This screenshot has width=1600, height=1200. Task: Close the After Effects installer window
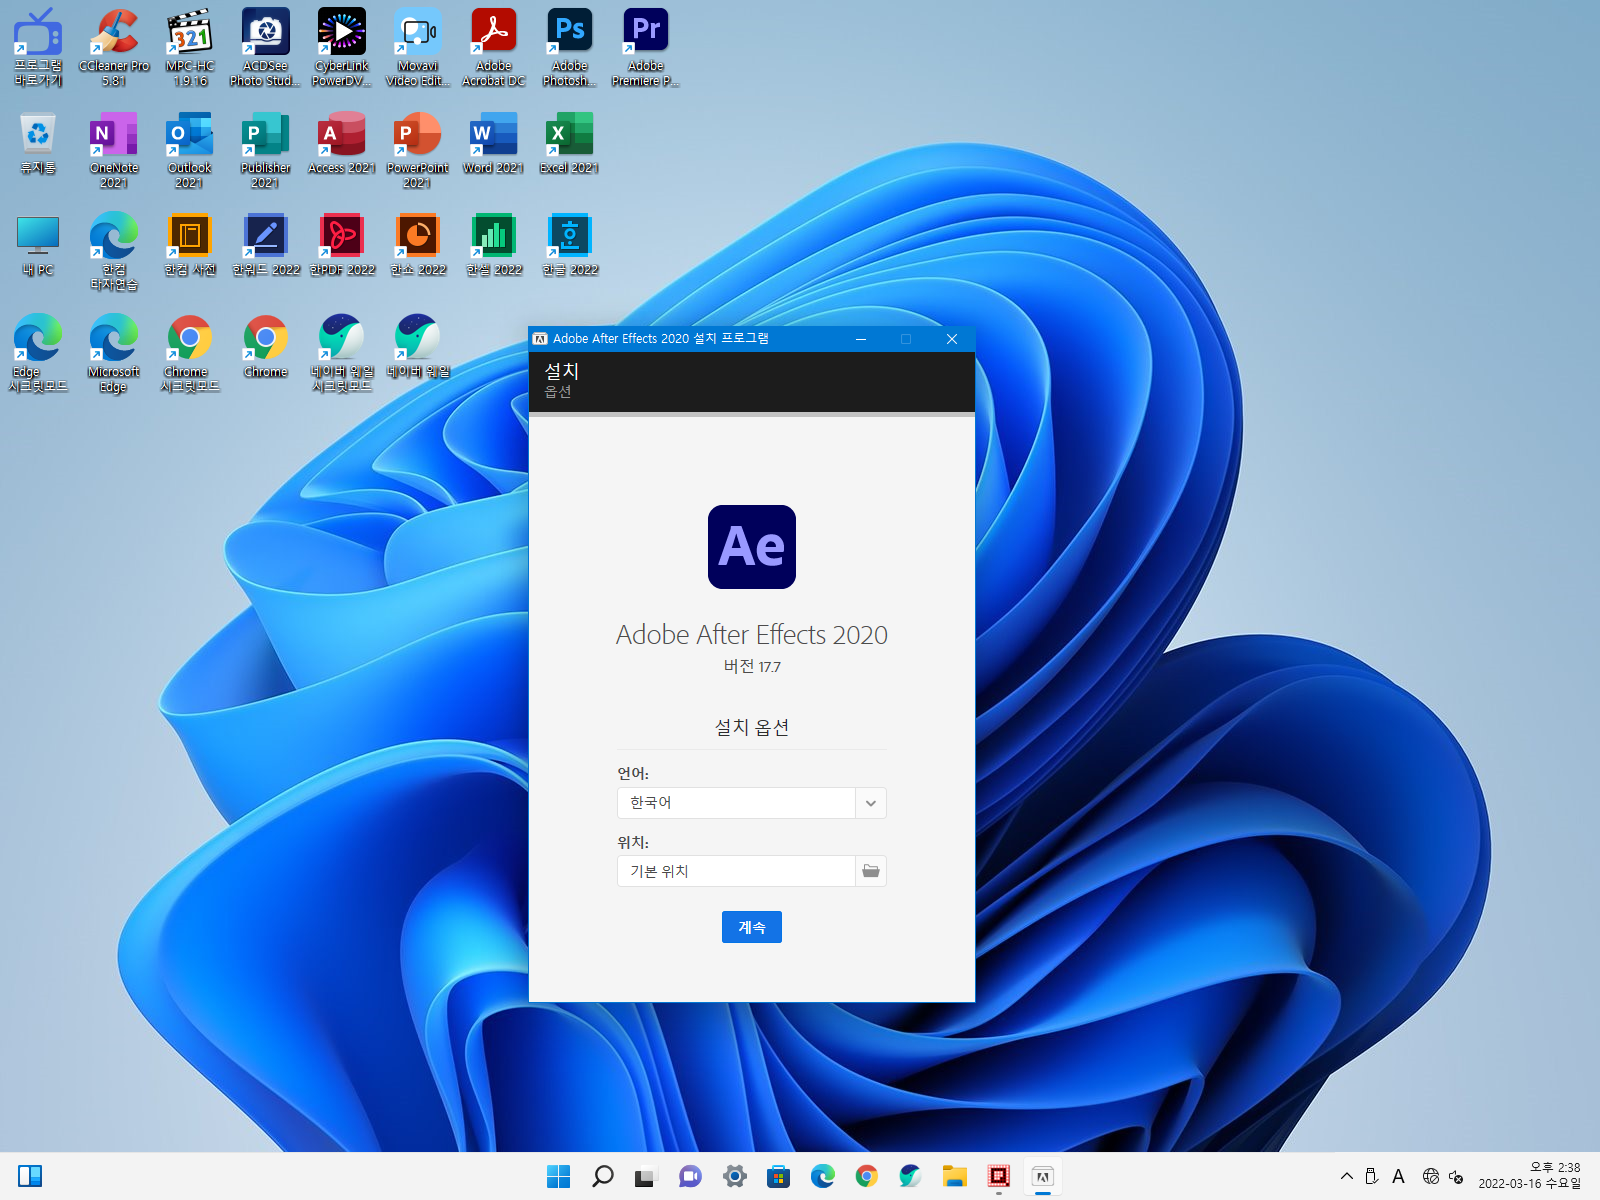click(952, 339)
